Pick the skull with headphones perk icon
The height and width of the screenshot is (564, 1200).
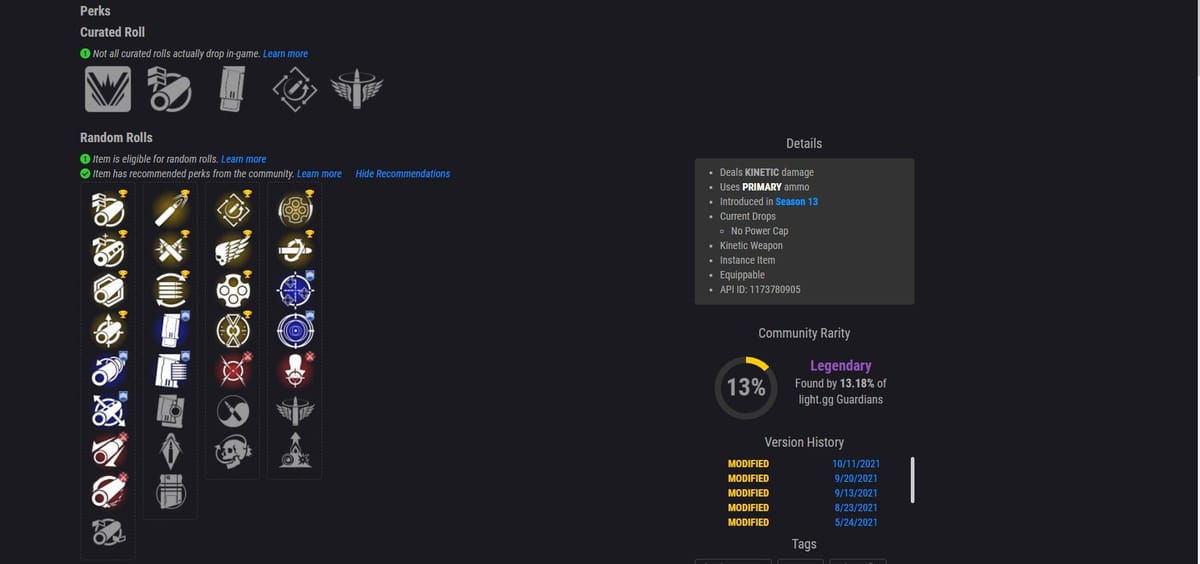point(232,452)
